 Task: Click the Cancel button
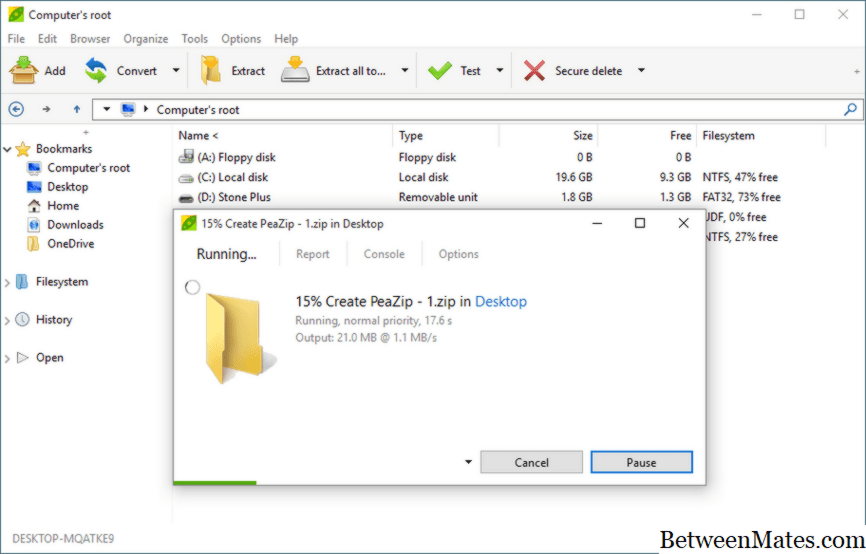tap(531, 462)
